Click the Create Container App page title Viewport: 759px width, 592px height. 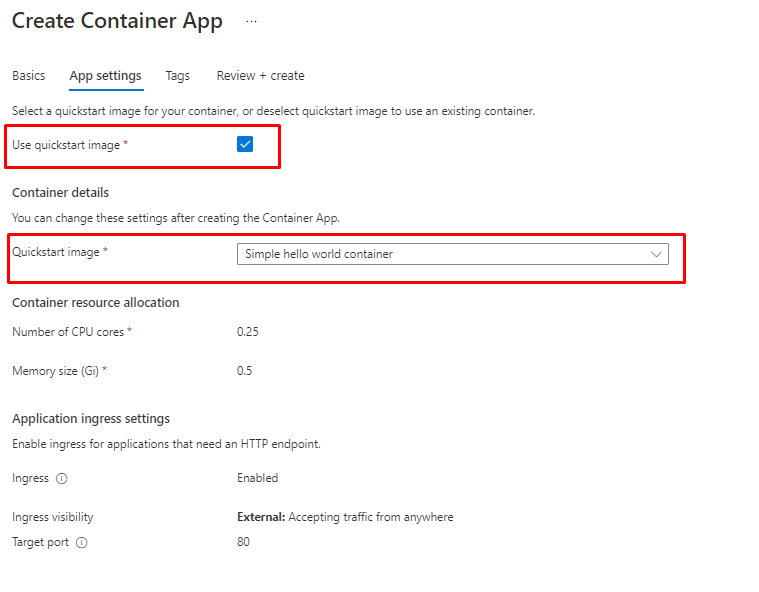pyautogui.click(x=117, y=21)
